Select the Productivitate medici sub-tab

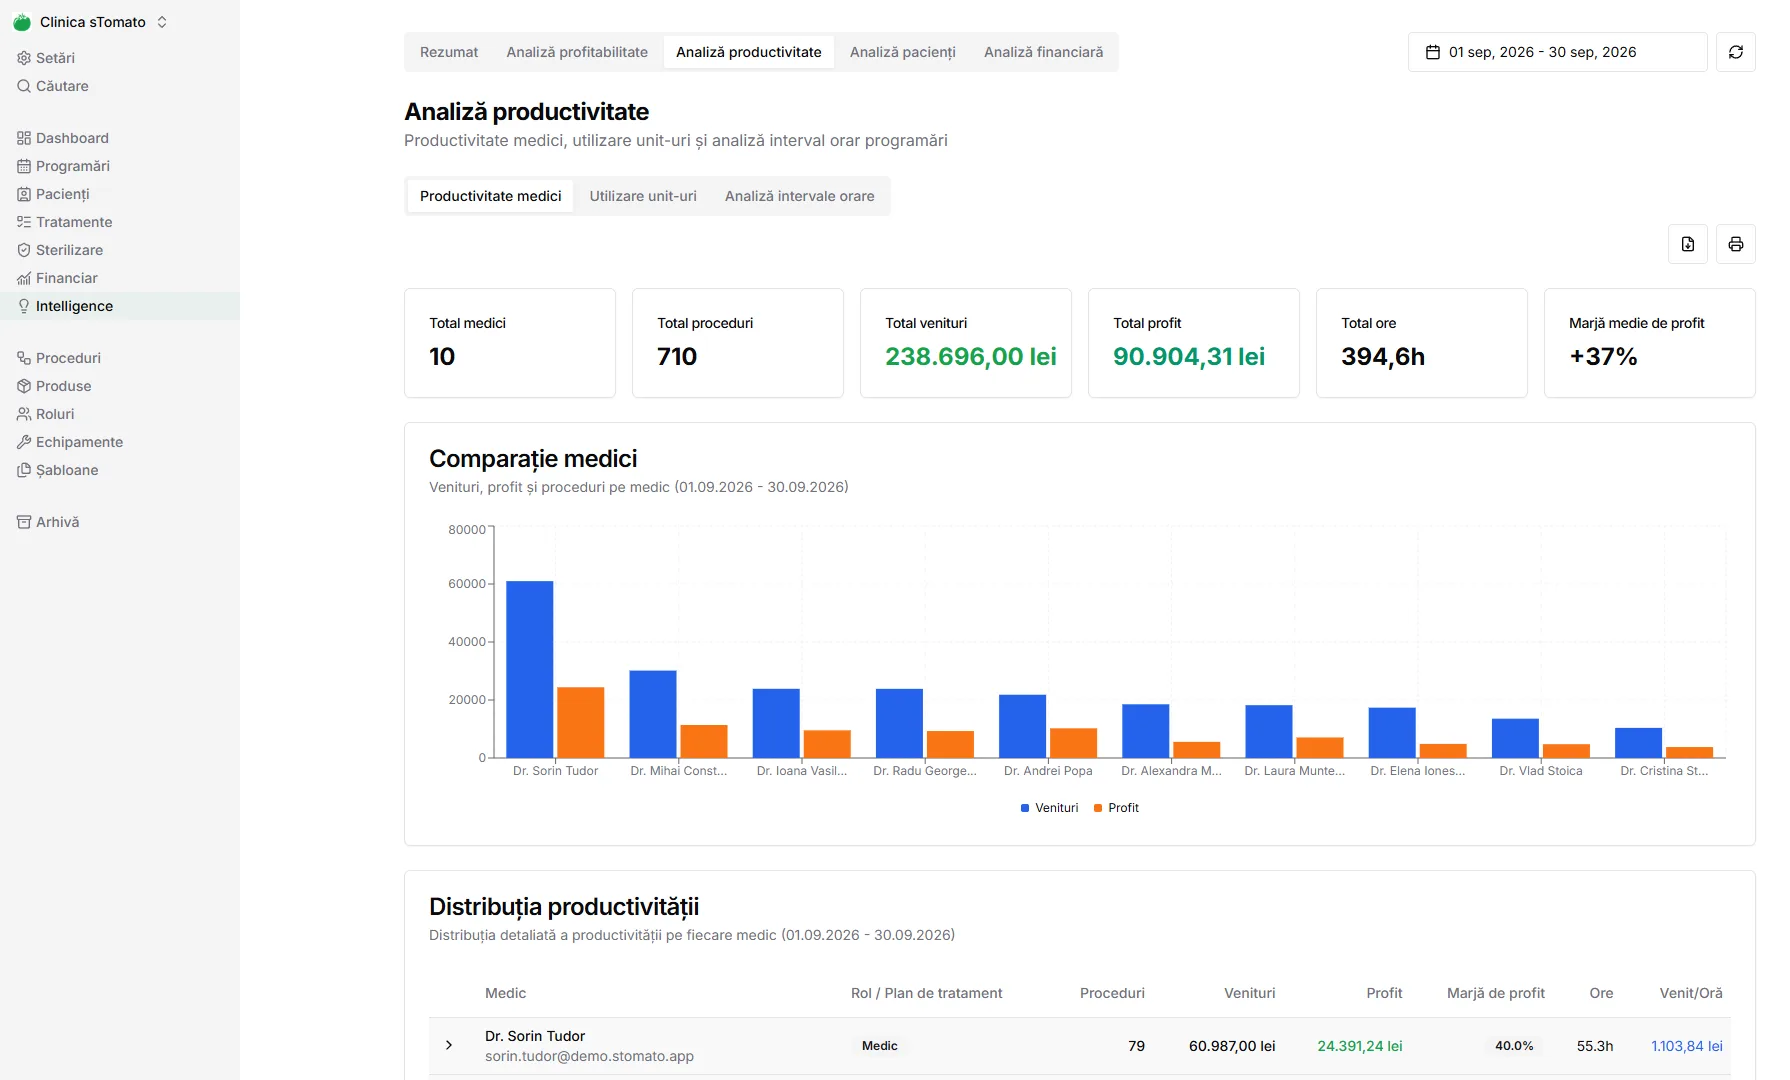click(491, 196)
